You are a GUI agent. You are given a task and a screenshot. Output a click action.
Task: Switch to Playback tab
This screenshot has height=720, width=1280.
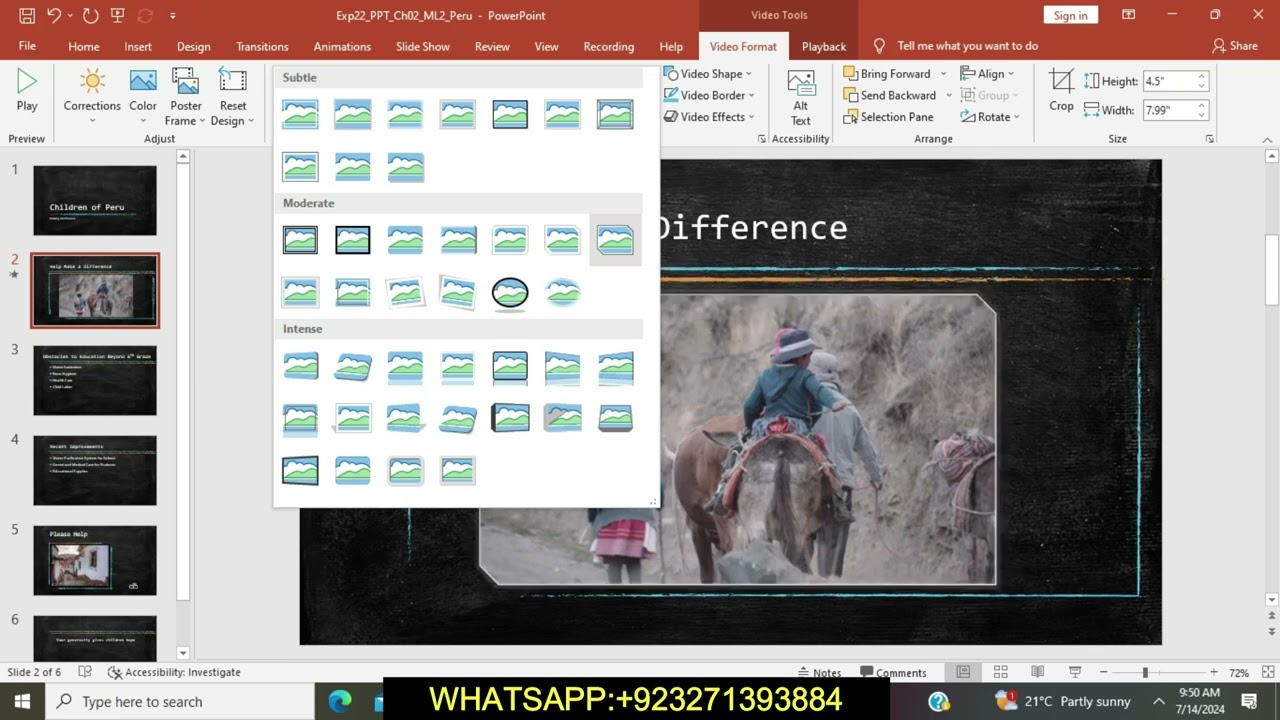click(824, 46)
